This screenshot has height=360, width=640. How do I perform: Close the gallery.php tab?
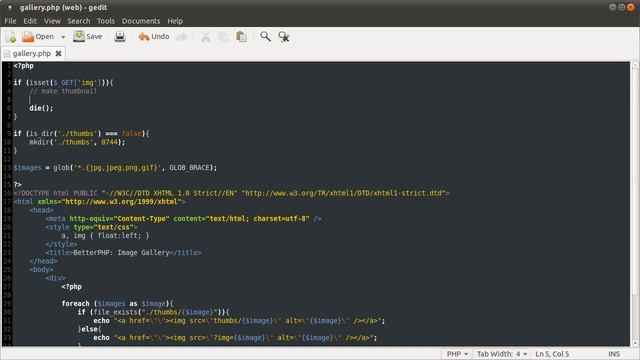(58, 53)
